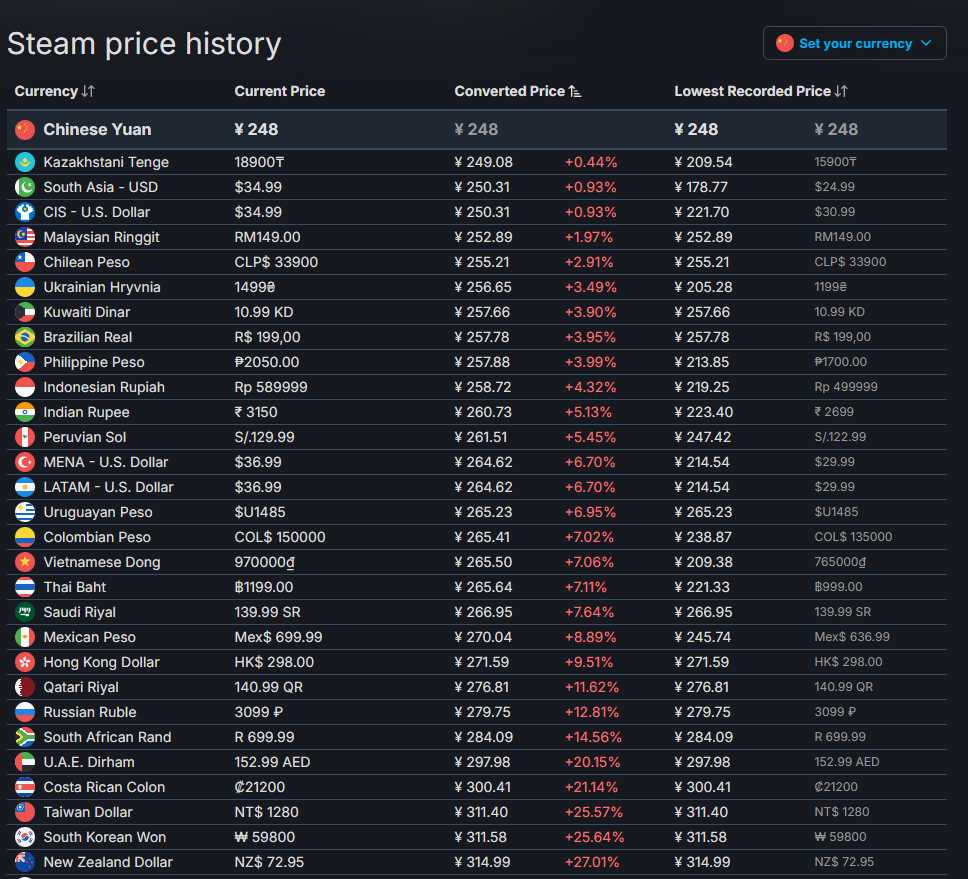Viewport: 968px width, 879px height.
Task: Select the Malaysian Ringgit row
Action: (477, 237)
